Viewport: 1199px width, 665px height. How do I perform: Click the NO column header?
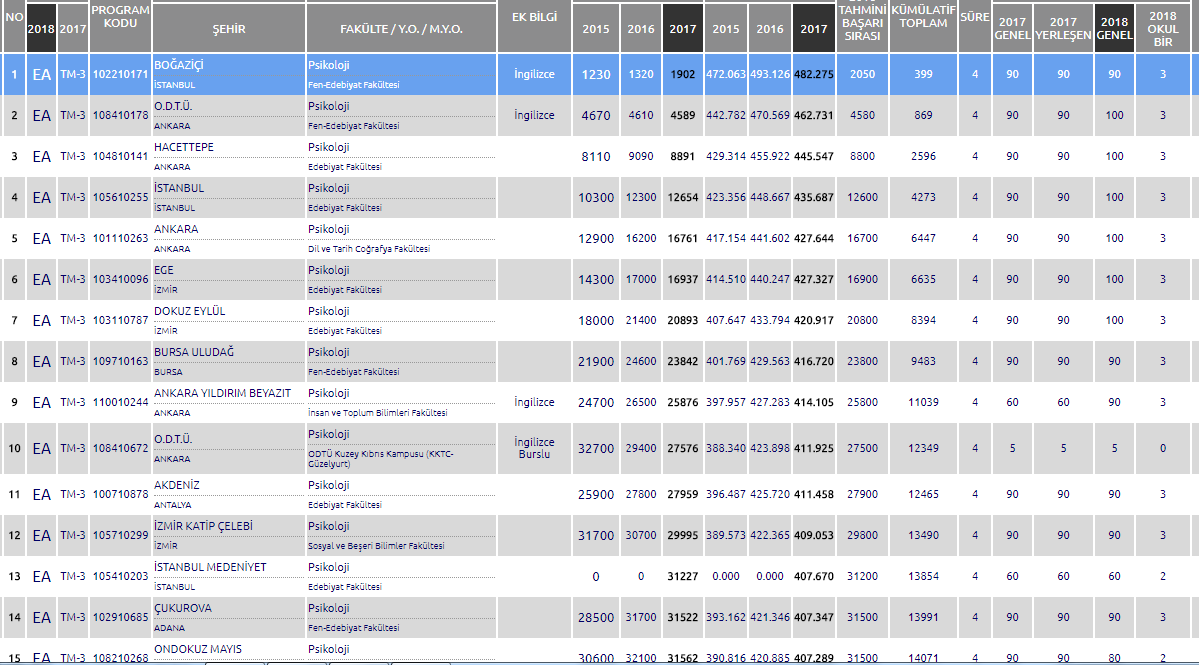13,17
